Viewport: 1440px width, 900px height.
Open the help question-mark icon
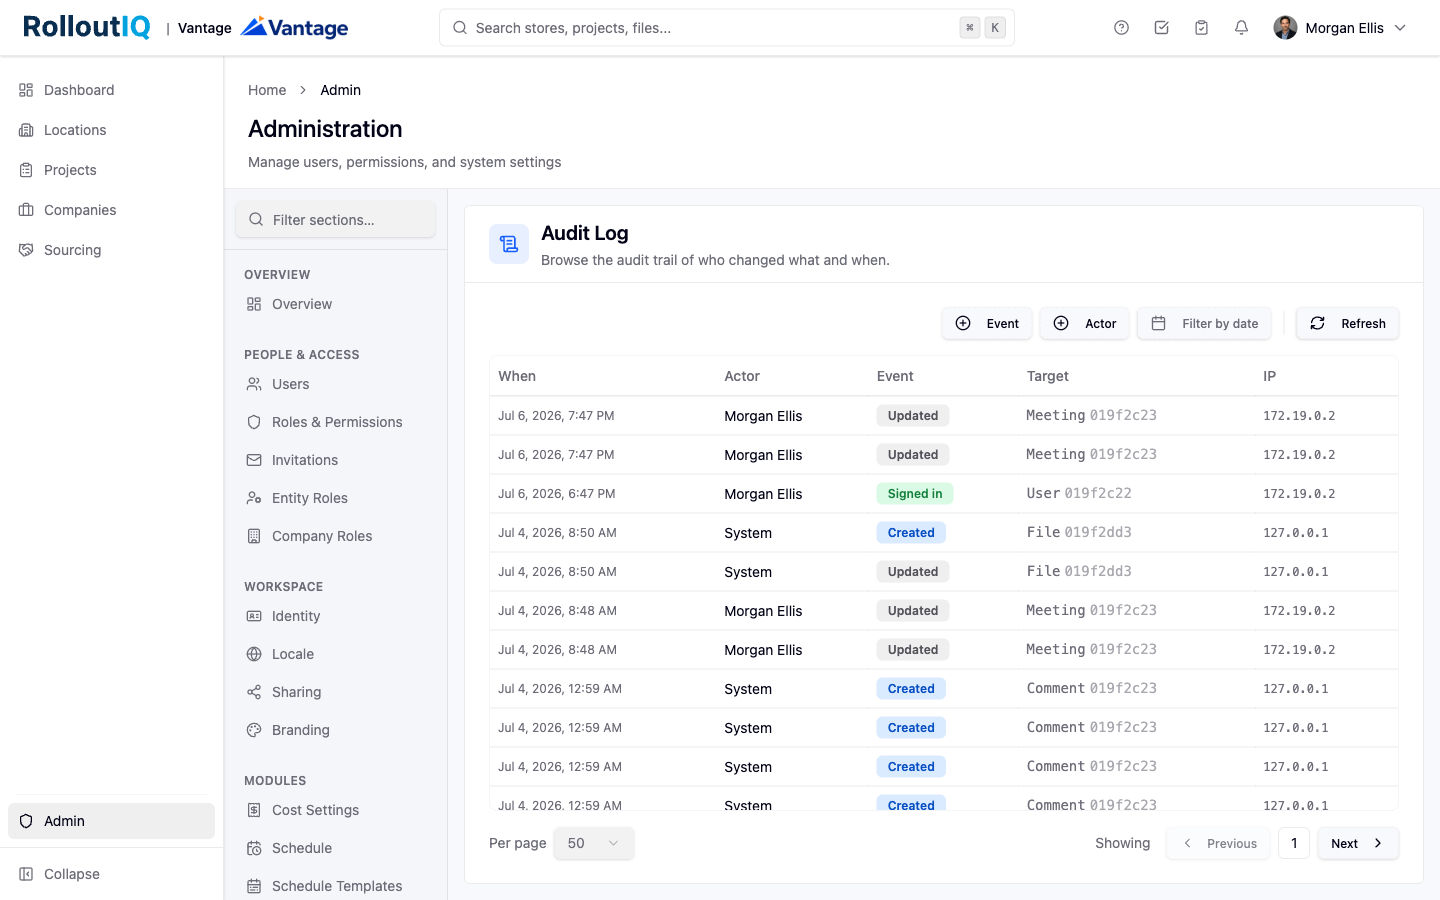[x=1121, y=28]
